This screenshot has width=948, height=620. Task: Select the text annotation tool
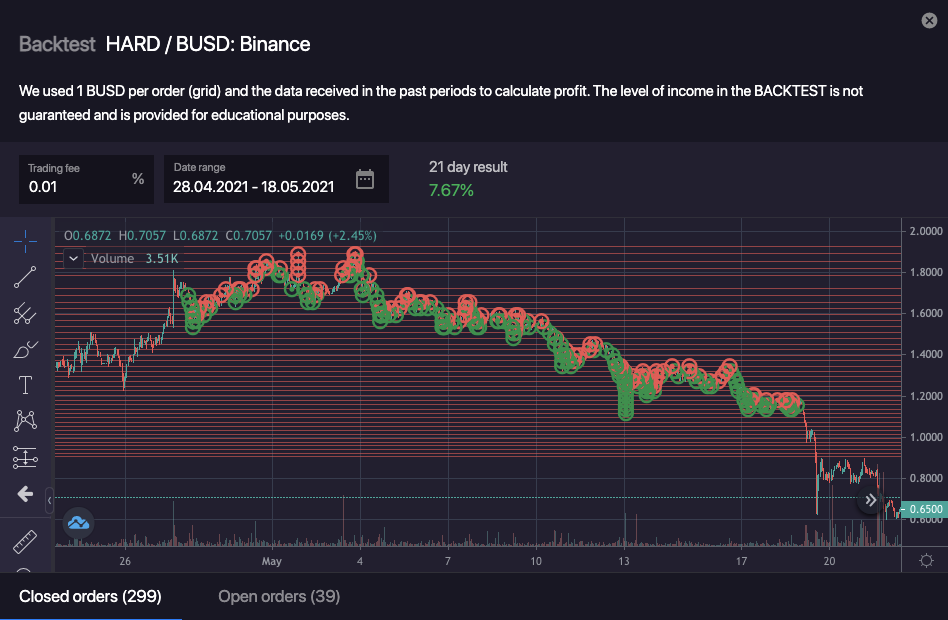tap(25, 386)
